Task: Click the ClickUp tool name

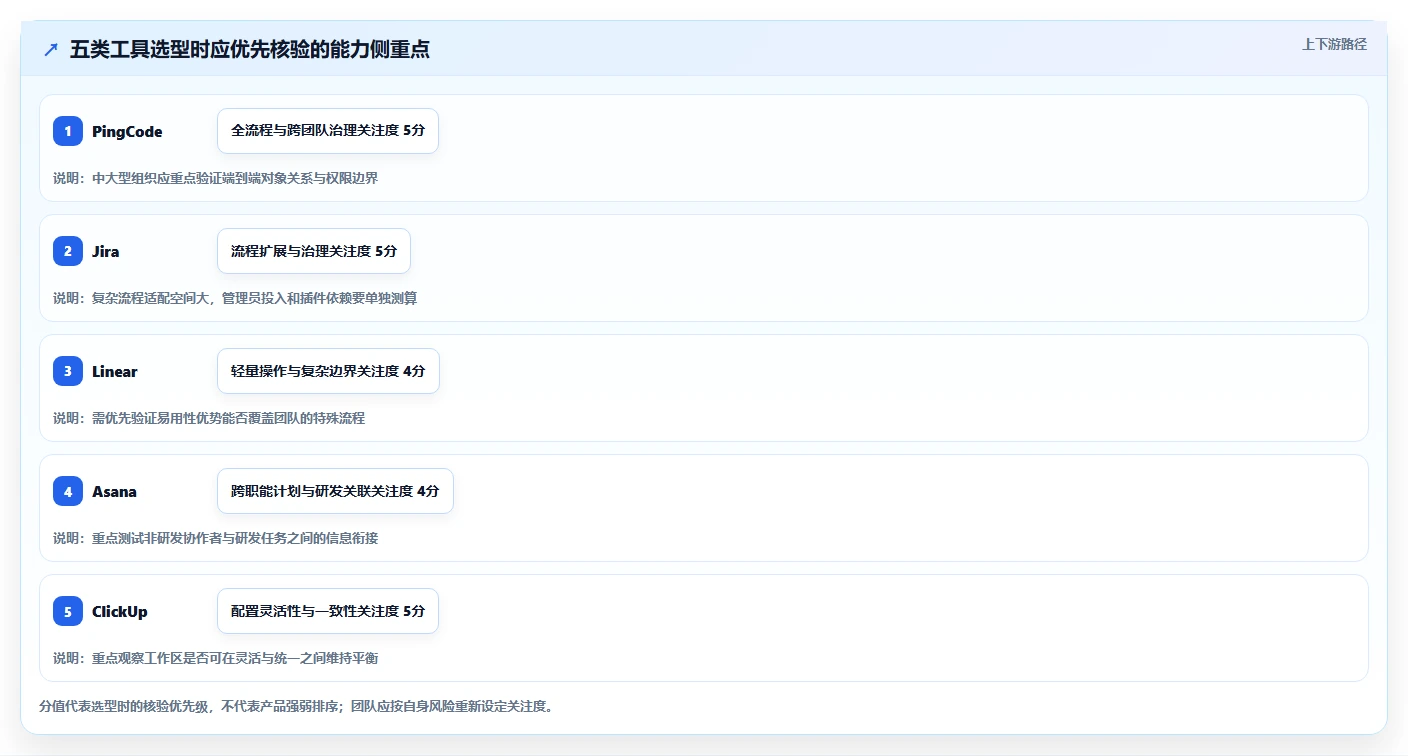Action: point(120,612)
